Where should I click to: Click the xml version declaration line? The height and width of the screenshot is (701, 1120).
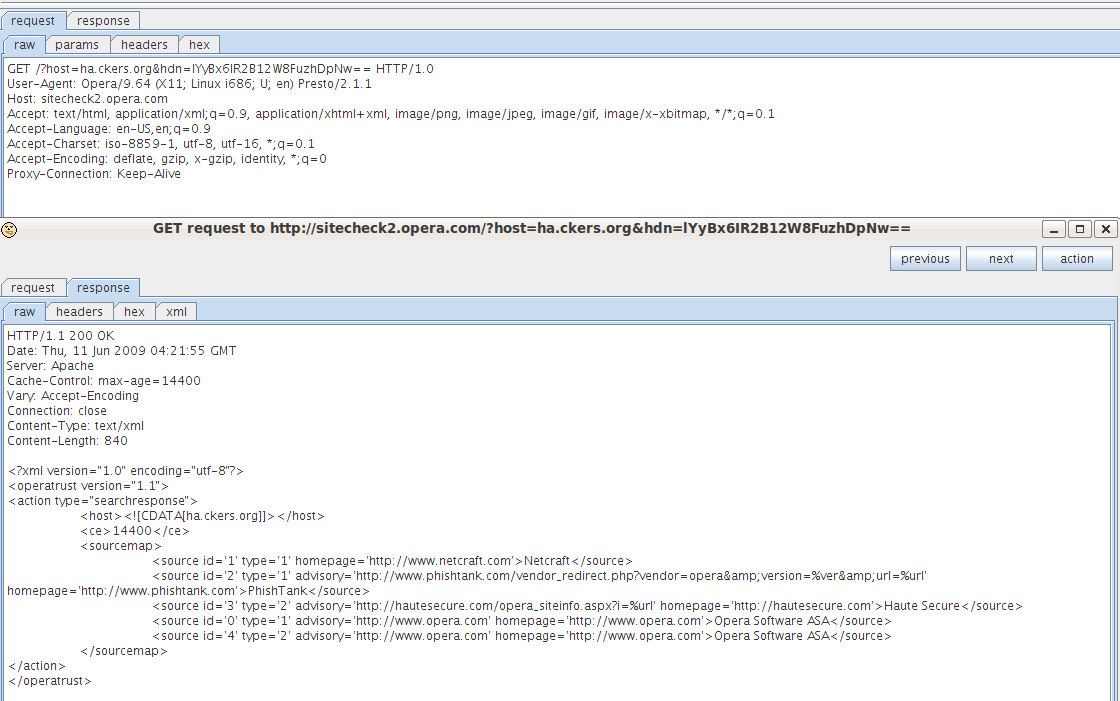[x=126, y=470]
